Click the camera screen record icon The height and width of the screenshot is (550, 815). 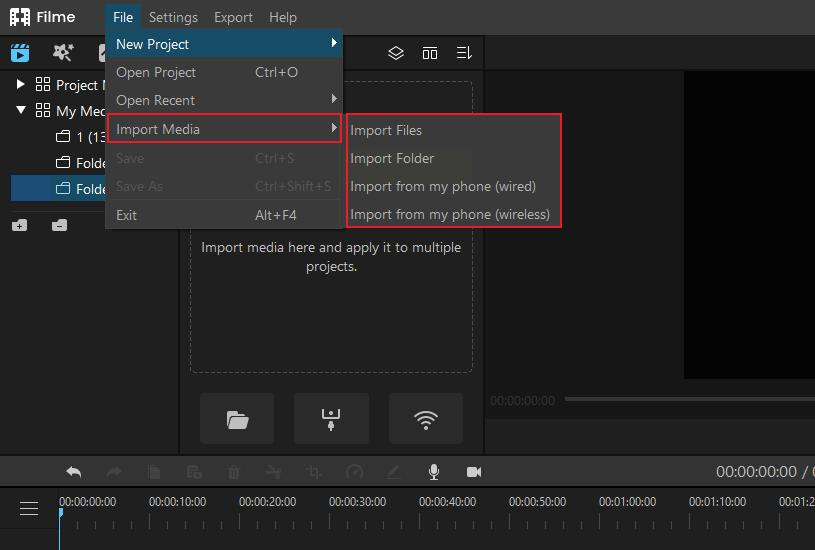tap(474, 472)
